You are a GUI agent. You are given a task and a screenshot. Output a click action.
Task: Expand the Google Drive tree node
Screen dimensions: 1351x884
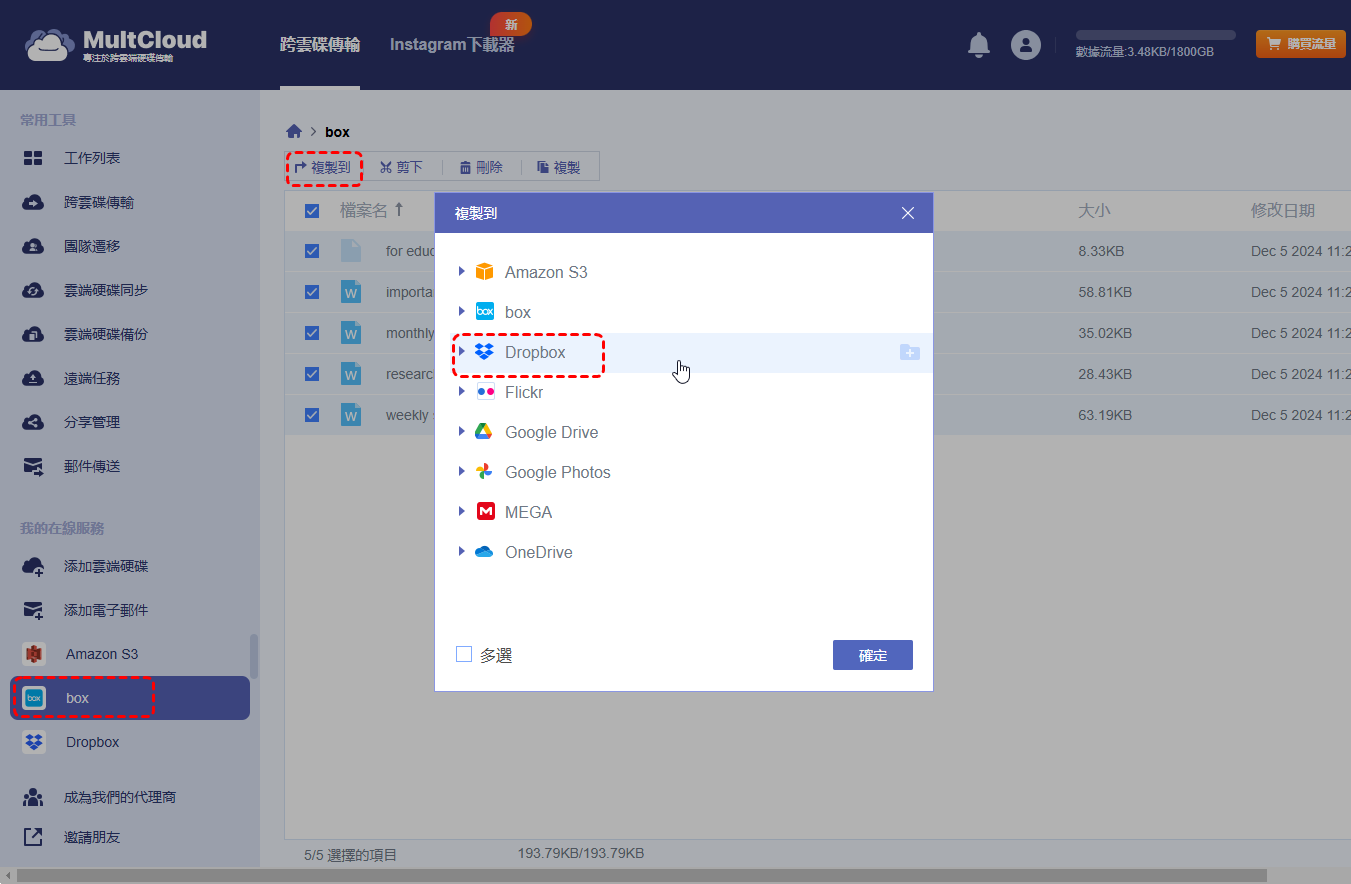[461, 432]
